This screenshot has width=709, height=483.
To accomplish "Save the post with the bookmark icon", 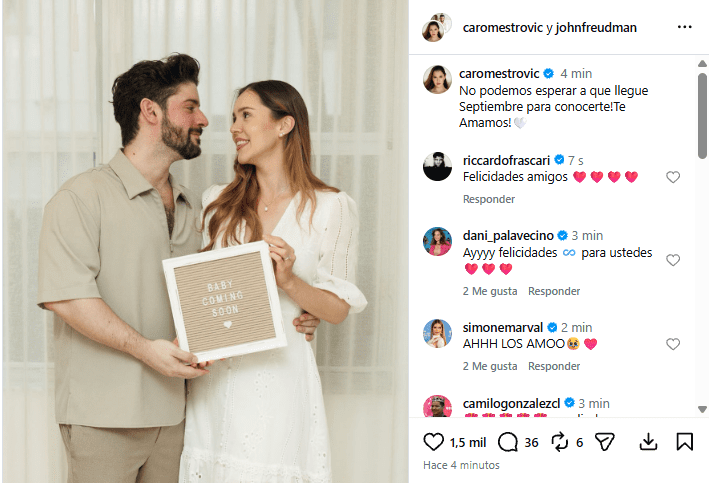I will tap(685, 442).
